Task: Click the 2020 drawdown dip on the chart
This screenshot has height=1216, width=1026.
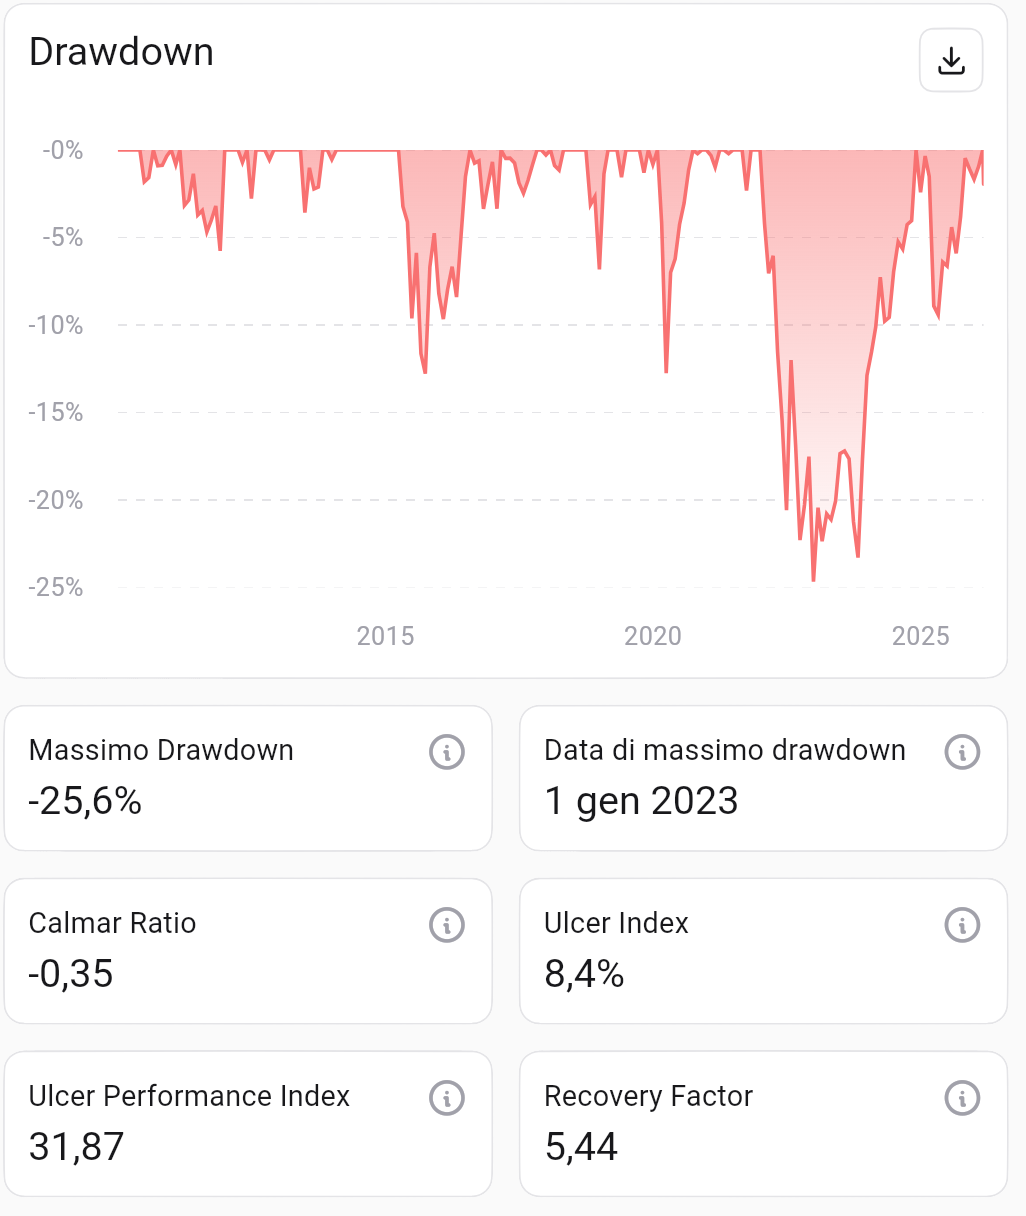Action: click(664, 368)
